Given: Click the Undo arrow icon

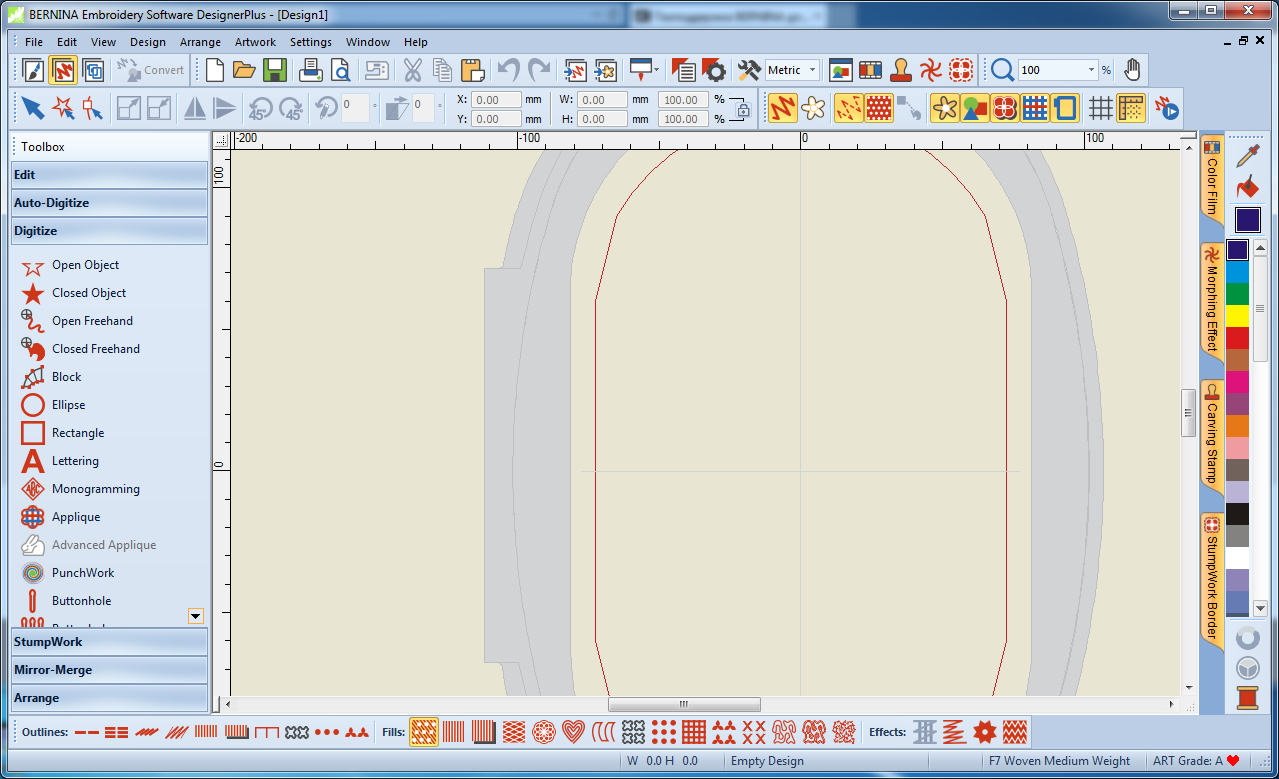Looking at the screenshot, I should (x=509, y=70).
